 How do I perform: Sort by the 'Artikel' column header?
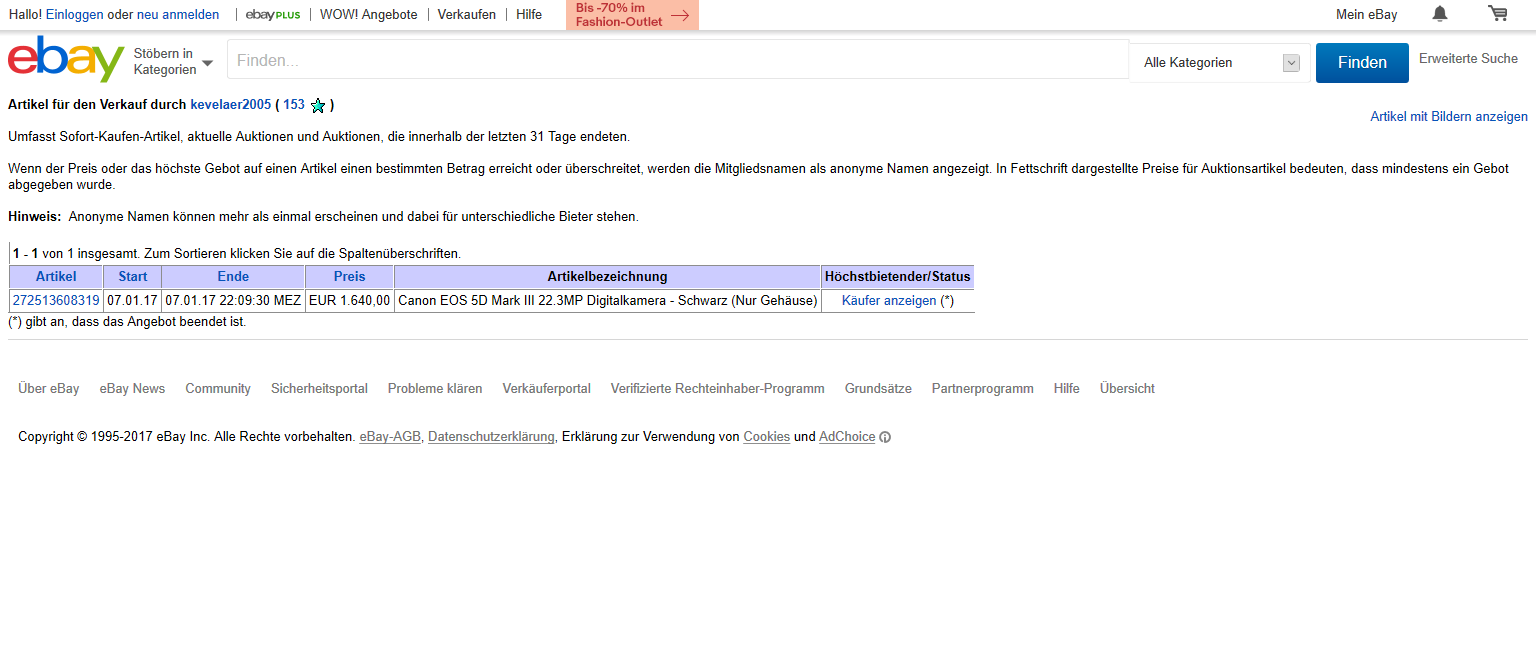(56, 277)
